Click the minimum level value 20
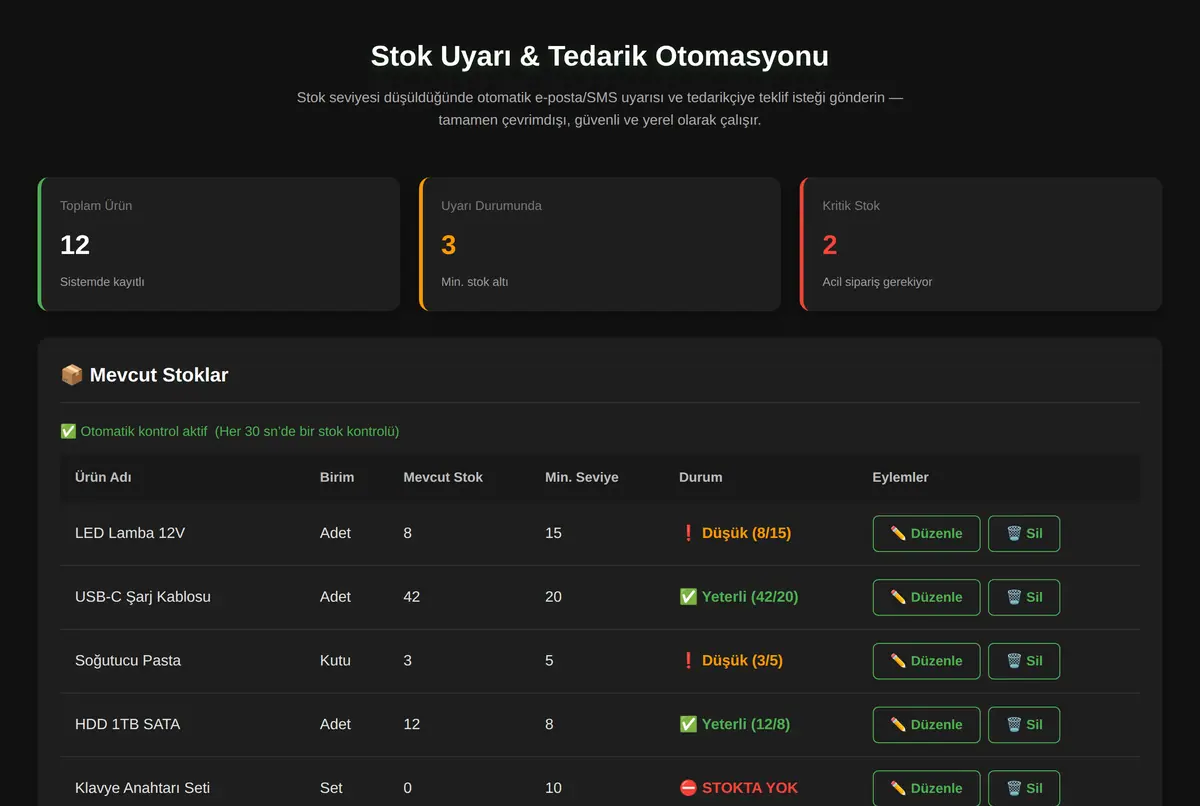Screen dimensions: 1200x806 553,597
